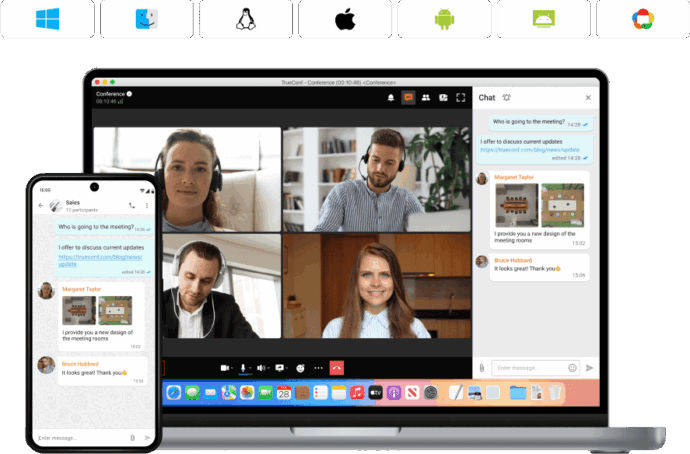
Task: Select the Apple logo platform icon
Action: [x=345, y=19]
